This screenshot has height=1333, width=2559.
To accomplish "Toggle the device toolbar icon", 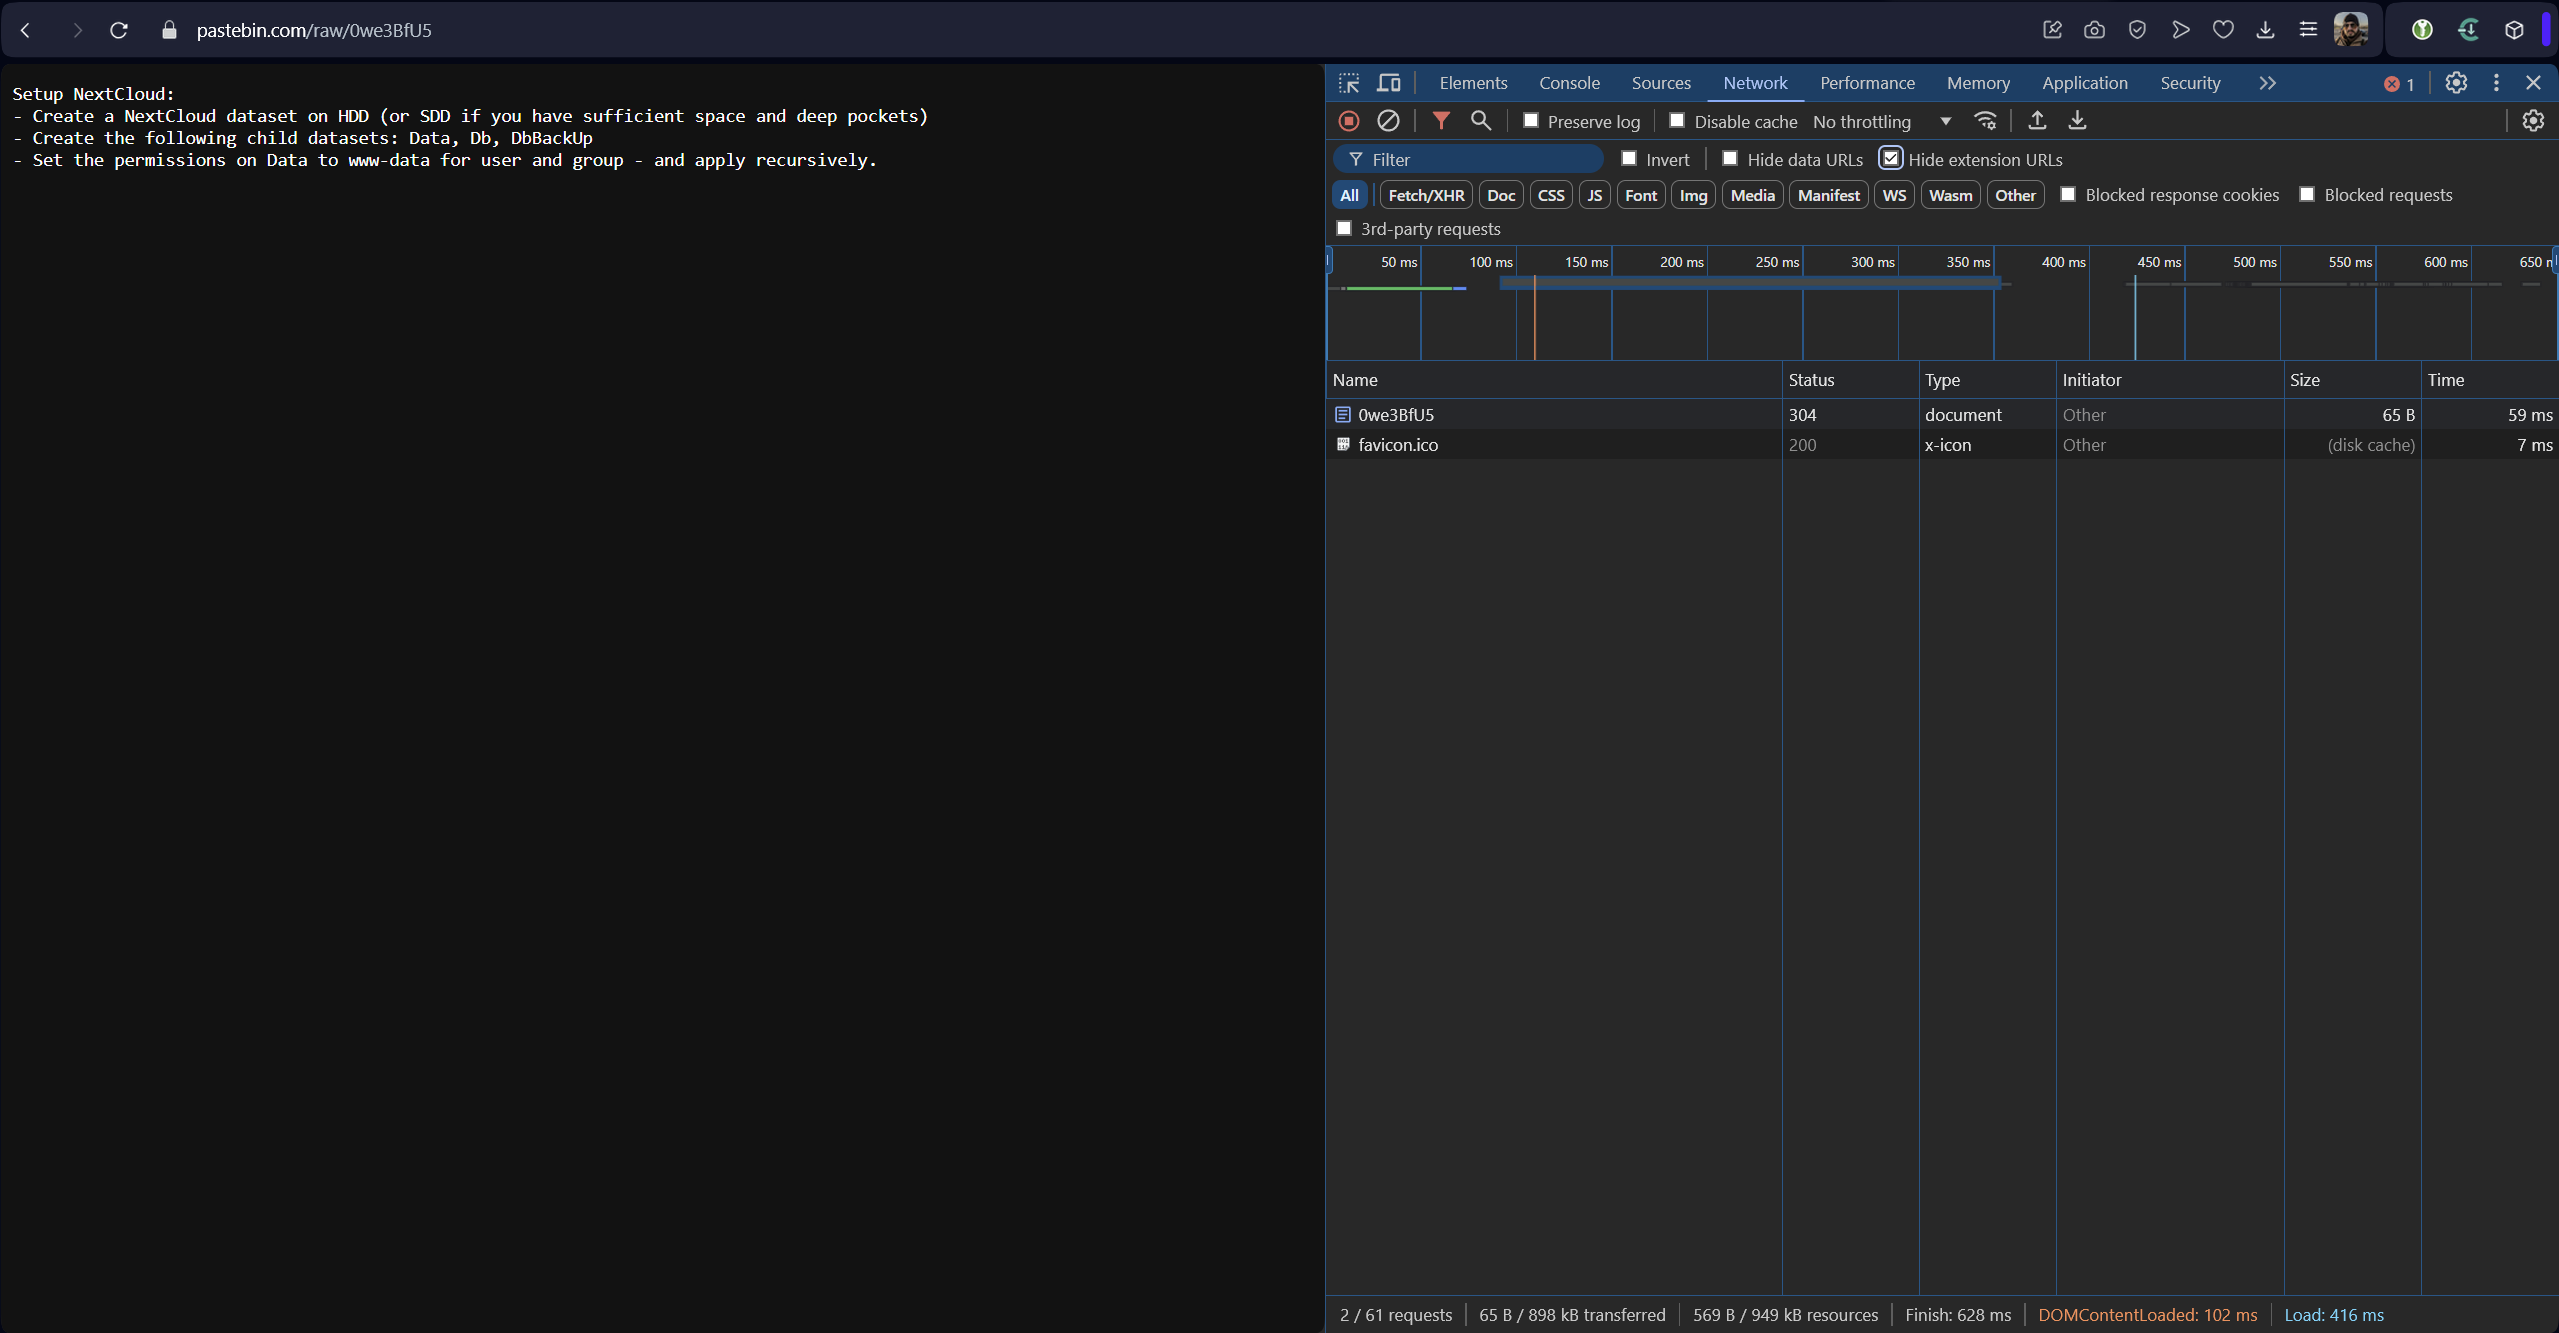I will click(x=1389, y=83).
